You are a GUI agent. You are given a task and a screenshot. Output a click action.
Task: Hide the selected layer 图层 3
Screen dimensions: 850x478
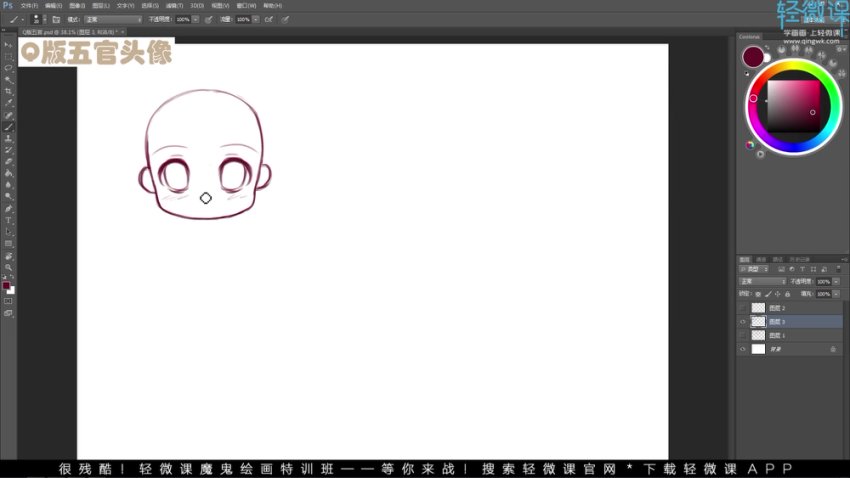[743, 322]
